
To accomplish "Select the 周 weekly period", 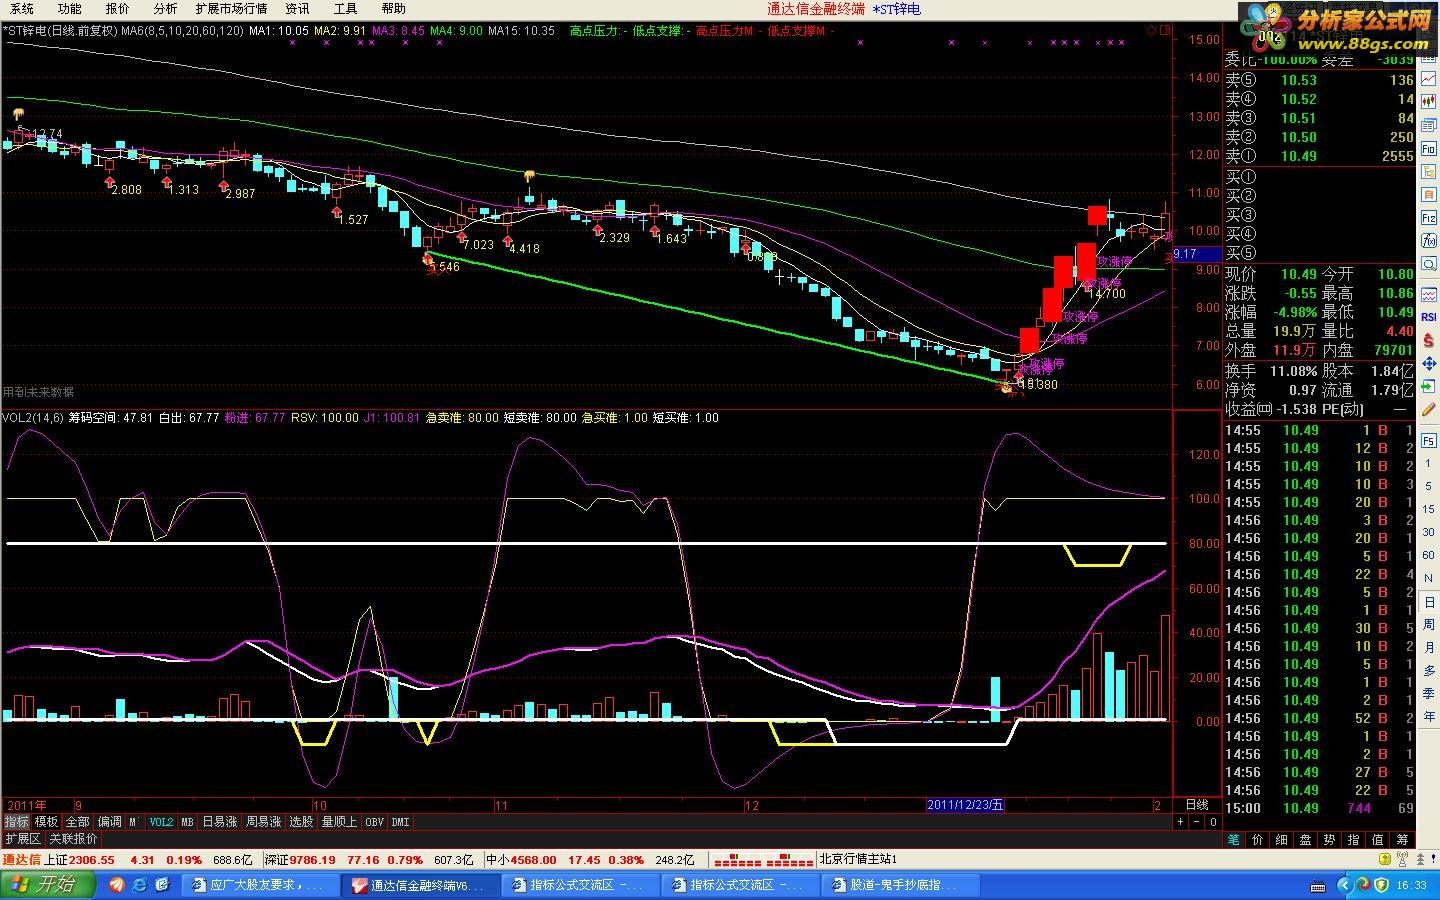I will [1429, 625].
